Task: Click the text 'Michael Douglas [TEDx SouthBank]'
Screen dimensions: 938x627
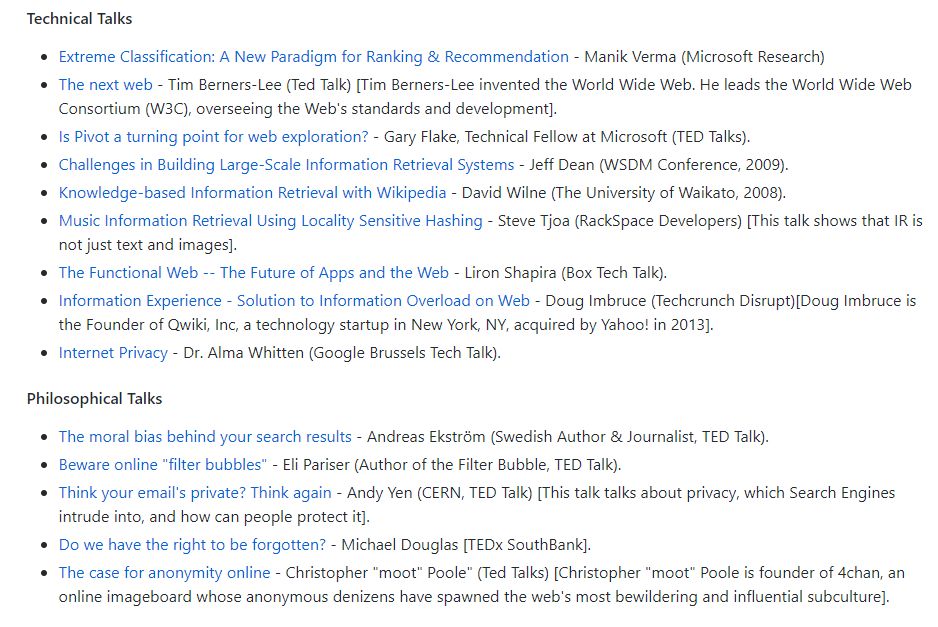Action: point(465,545)
